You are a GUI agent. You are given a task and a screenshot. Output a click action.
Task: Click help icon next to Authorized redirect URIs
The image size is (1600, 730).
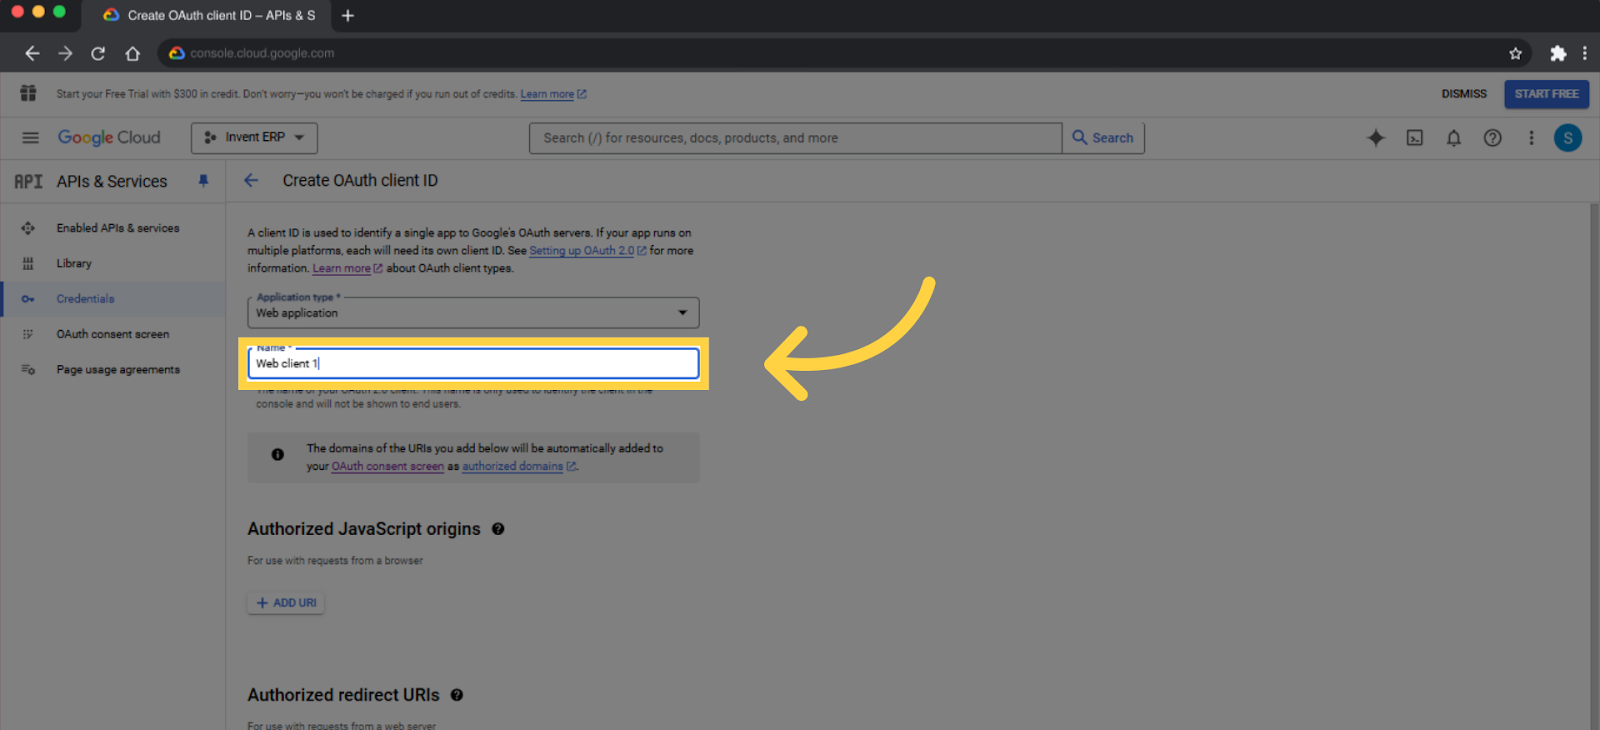[x=457, y=695]
